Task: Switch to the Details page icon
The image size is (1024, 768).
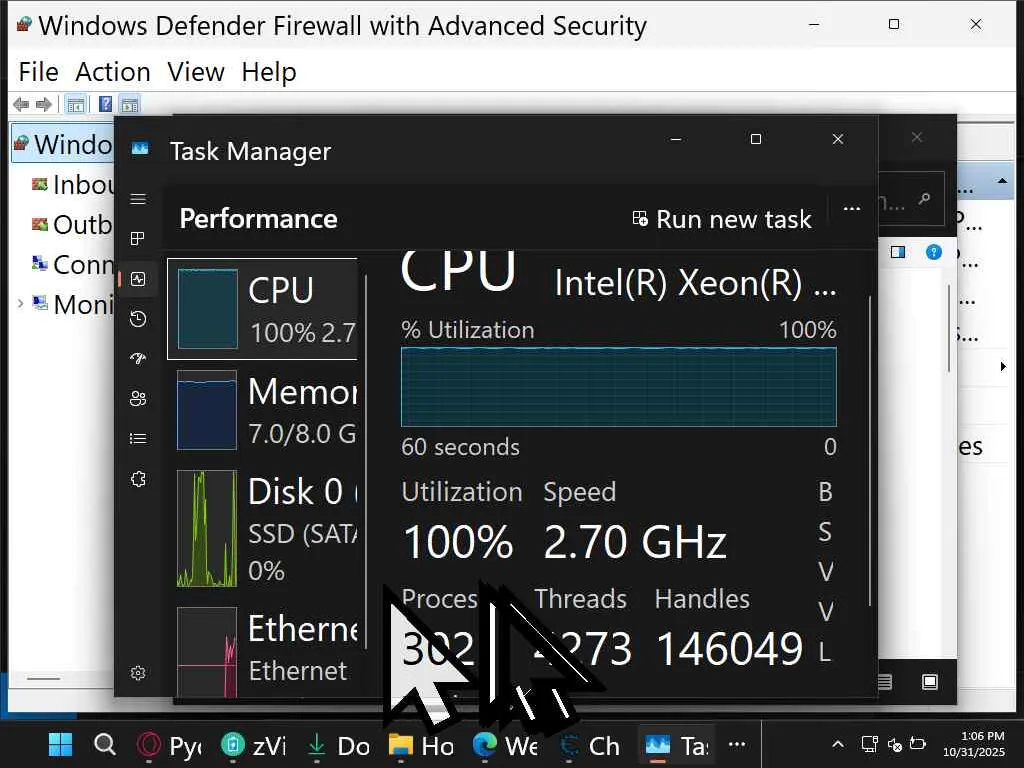Action: [138, 438]
